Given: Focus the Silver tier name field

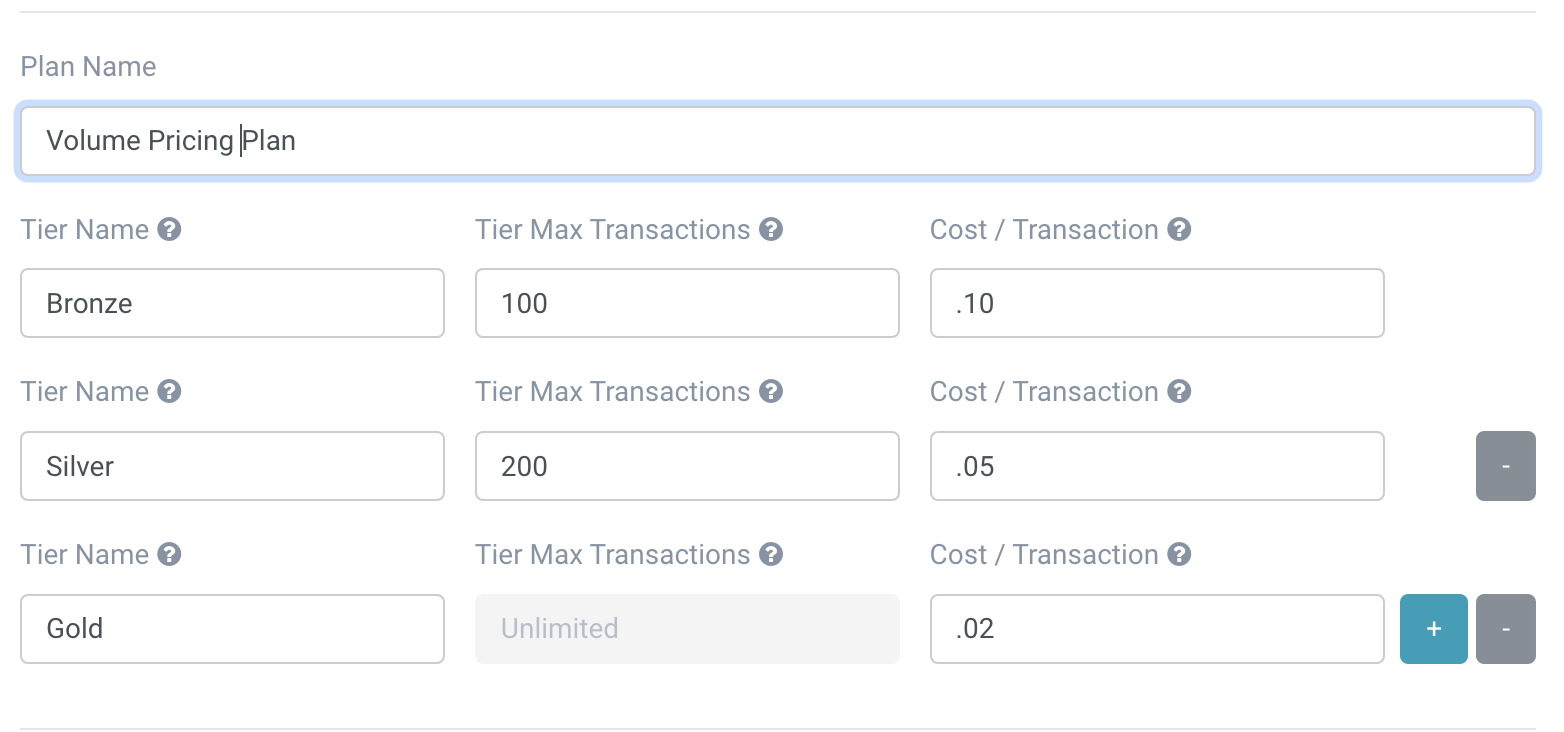Looking at the screenshot, I should coord(232,466).
